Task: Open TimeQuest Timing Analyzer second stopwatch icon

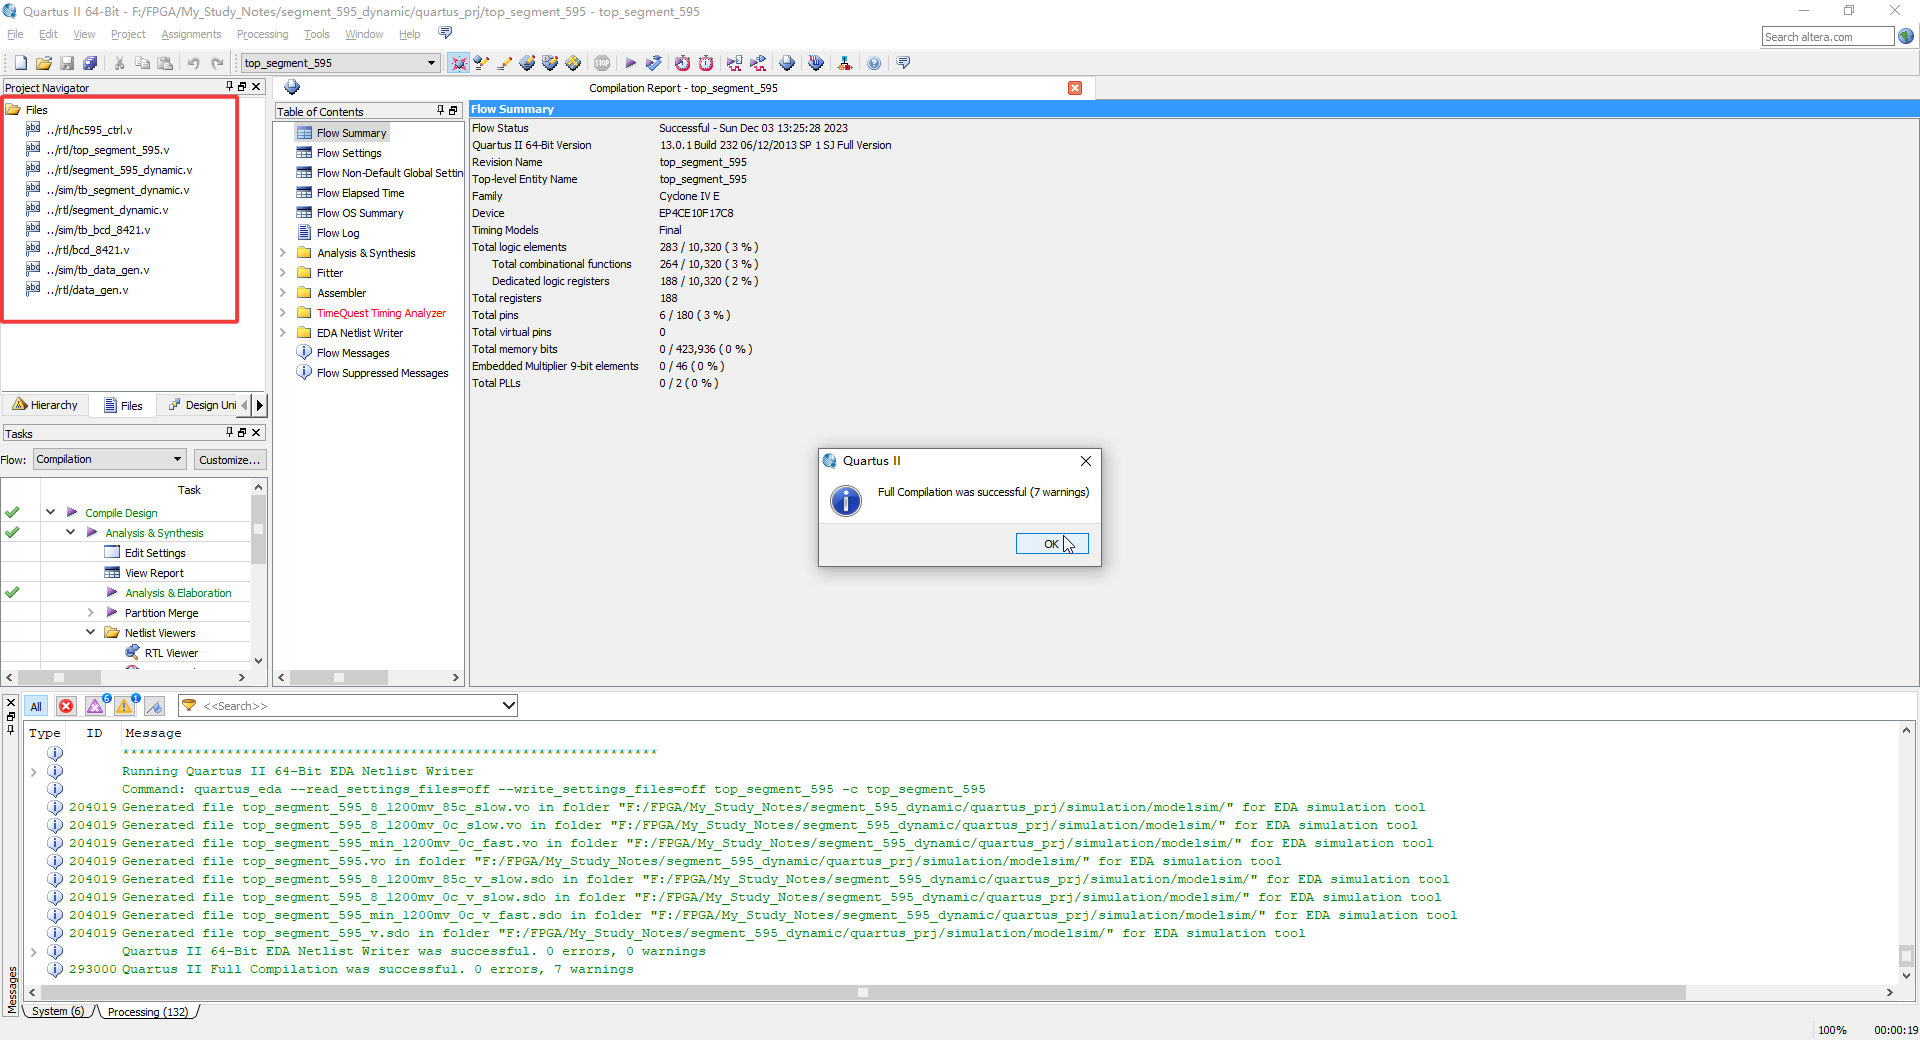Action: click(706, 63)
